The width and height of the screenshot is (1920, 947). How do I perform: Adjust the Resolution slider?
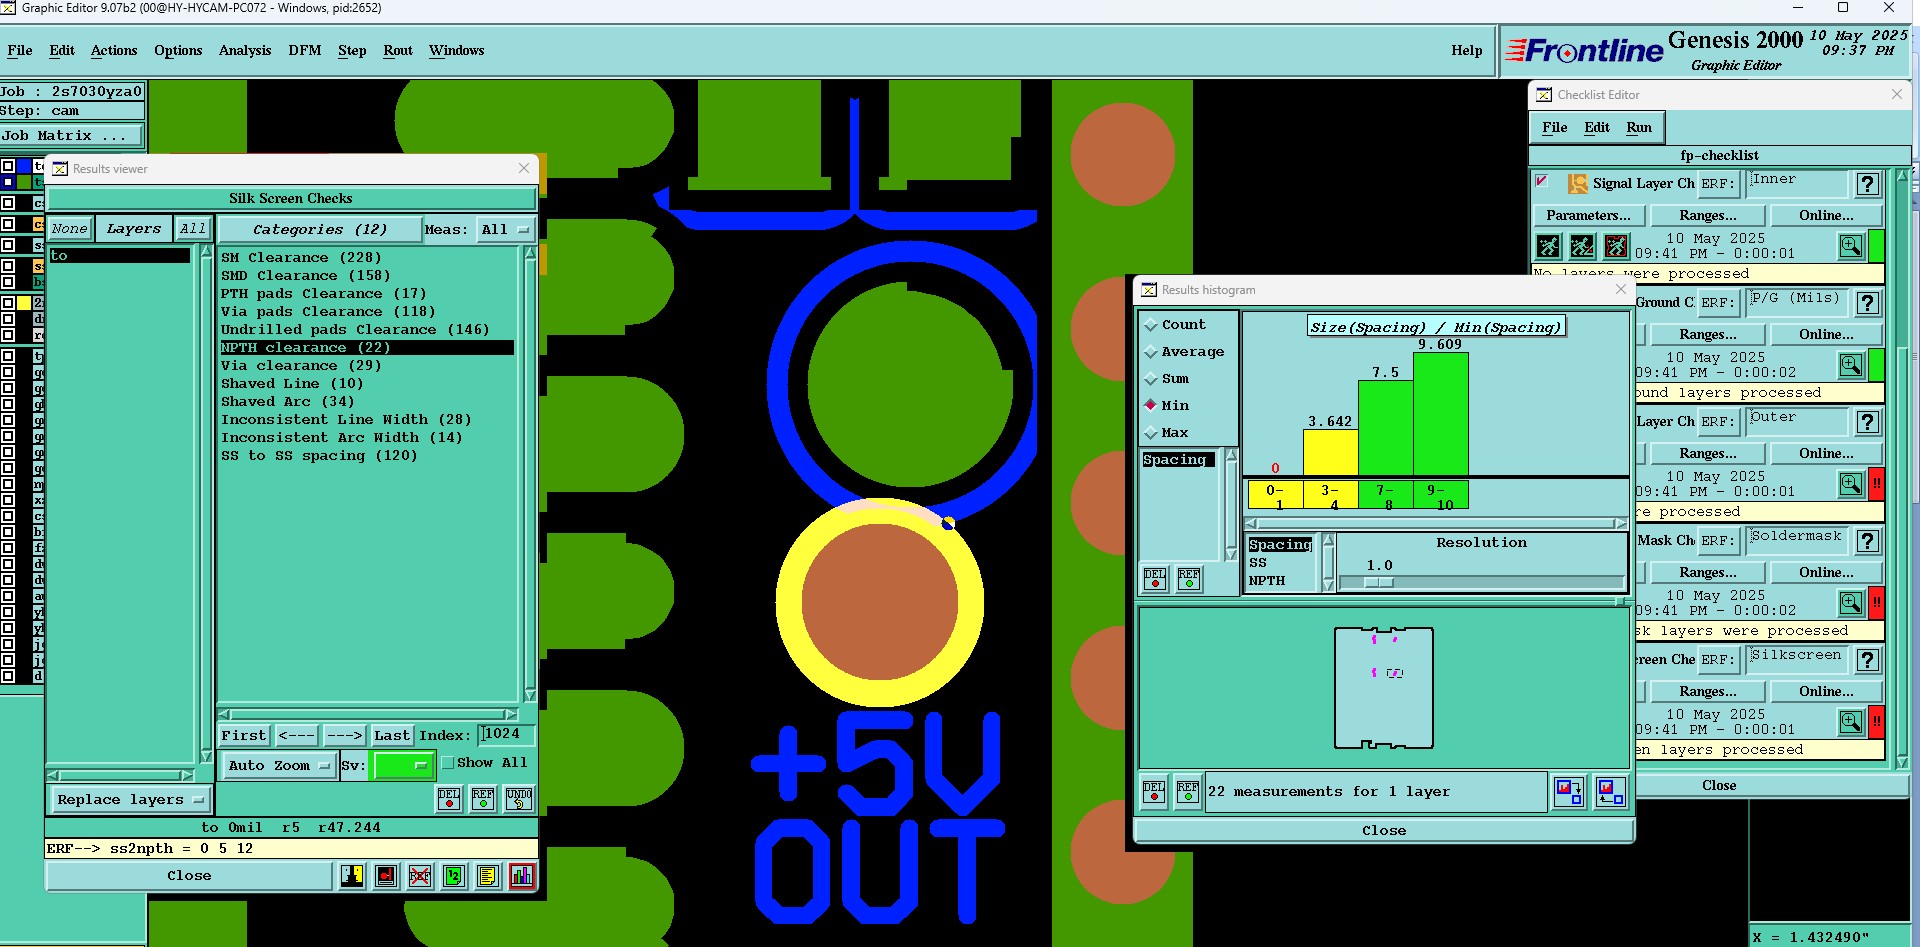[1378, 582]
